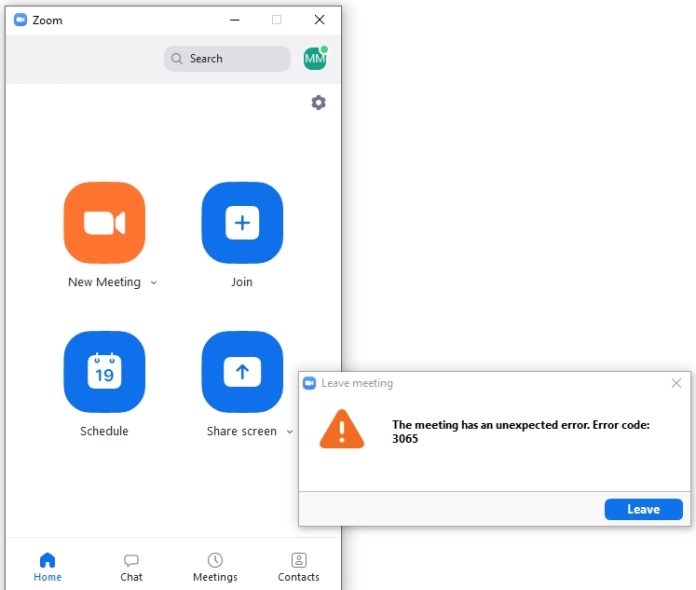696x590 pixels.
Task: Open the Meetings tab
Action: [x=215, y=567]
